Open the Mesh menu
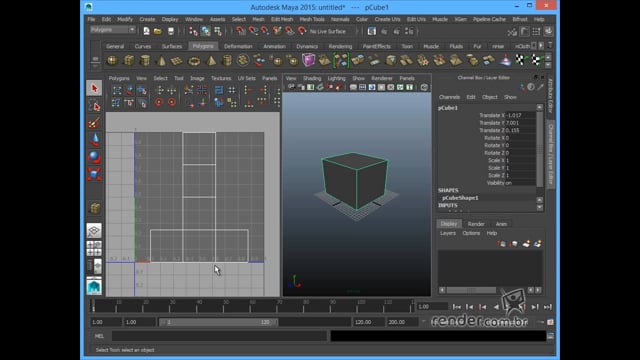640x360 pixels. 258,19
